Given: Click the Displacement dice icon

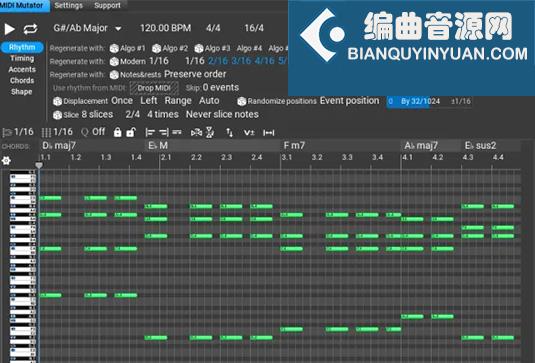Looking at the screenshot, I should [57, 101].
